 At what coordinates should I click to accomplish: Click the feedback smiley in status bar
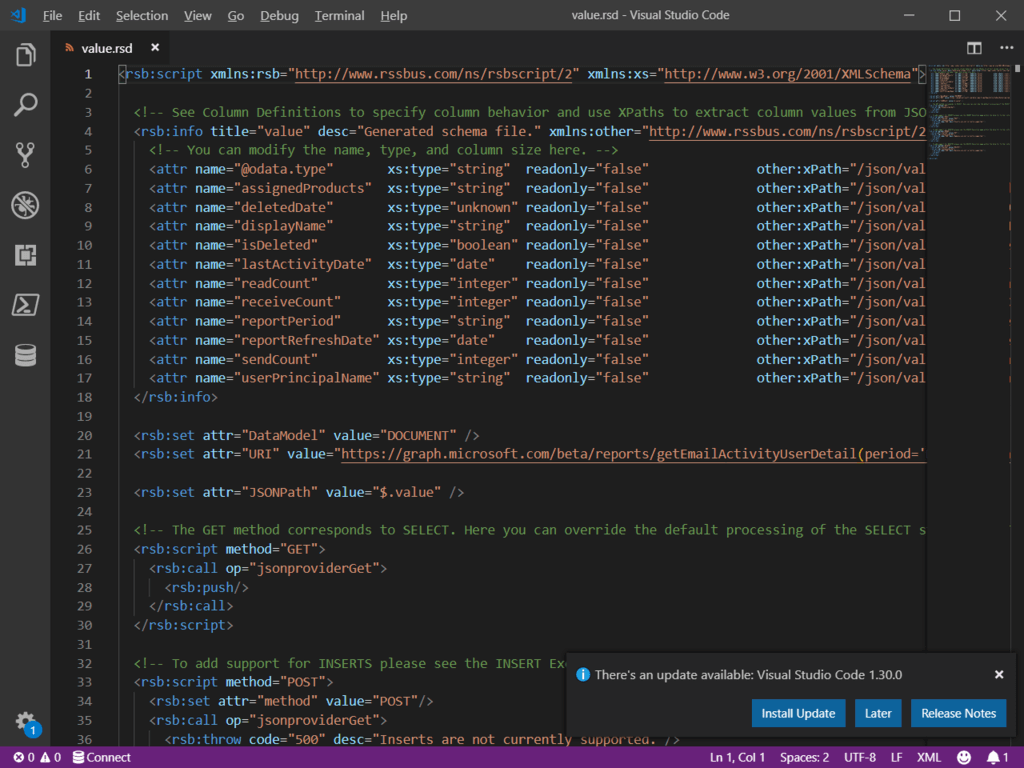coord(964,757)
